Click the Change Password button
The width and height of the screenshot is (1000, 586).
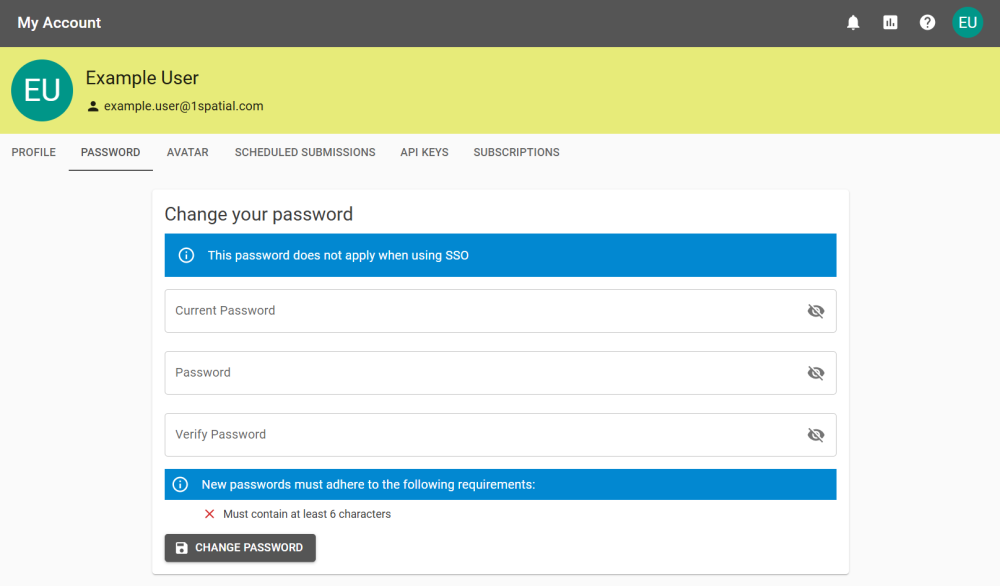pos(240,548)
